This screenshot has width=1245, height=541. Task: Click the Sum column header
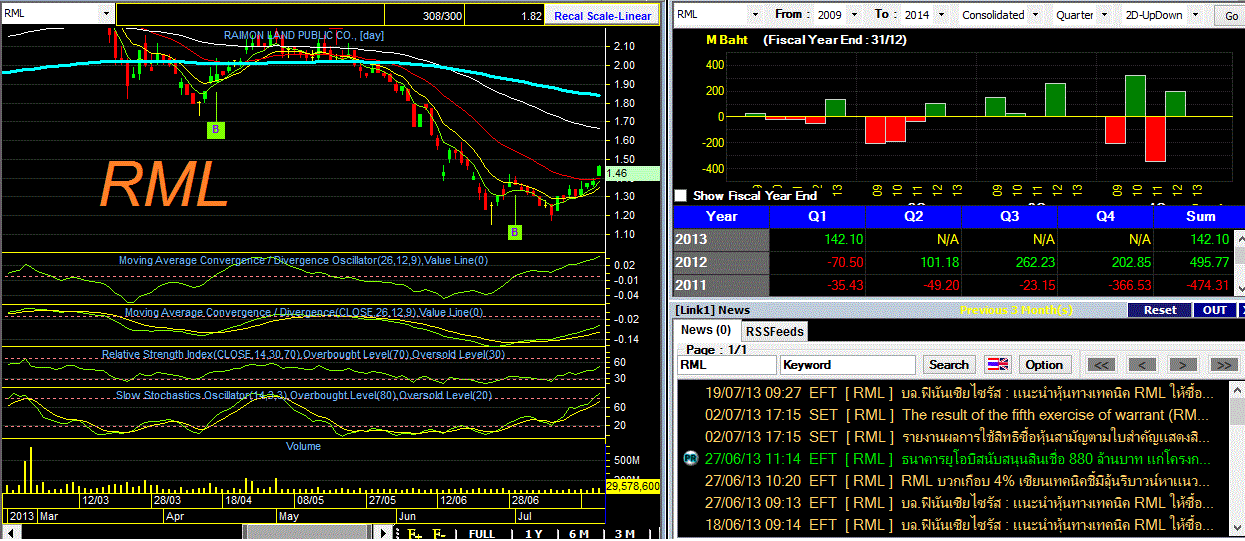[1200, 216]
